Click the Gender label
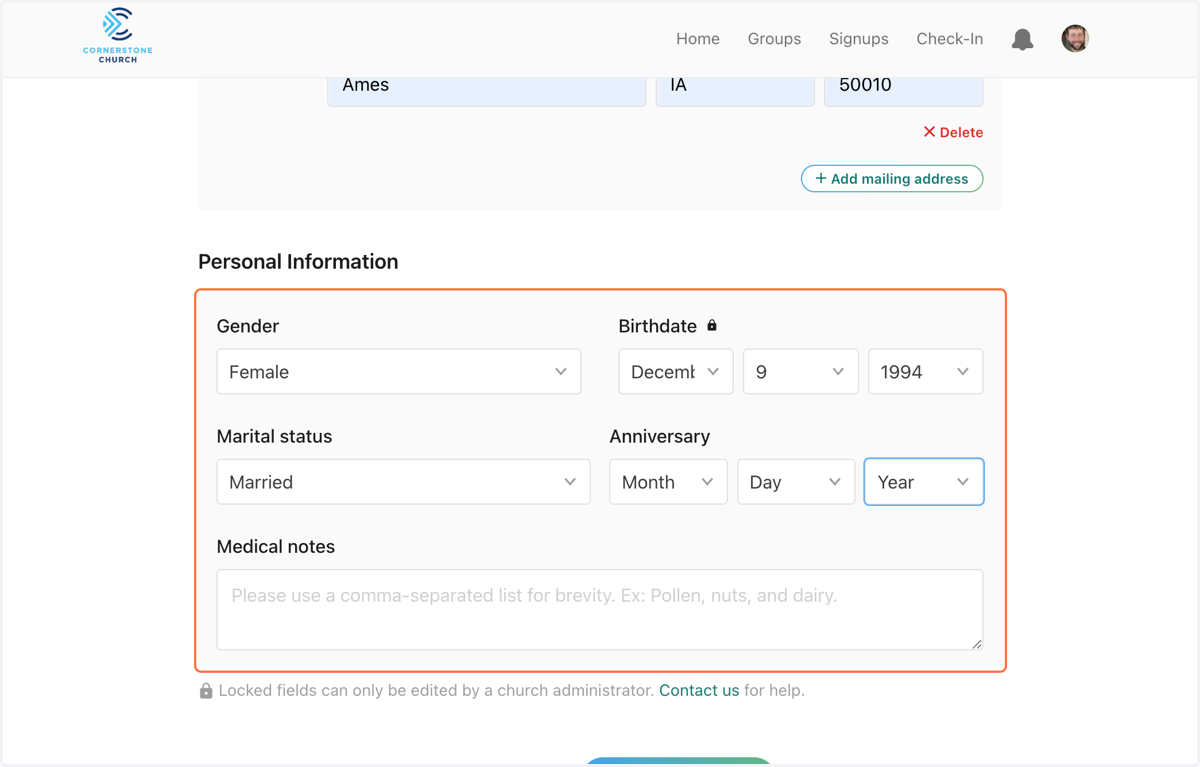 (248, 327)
